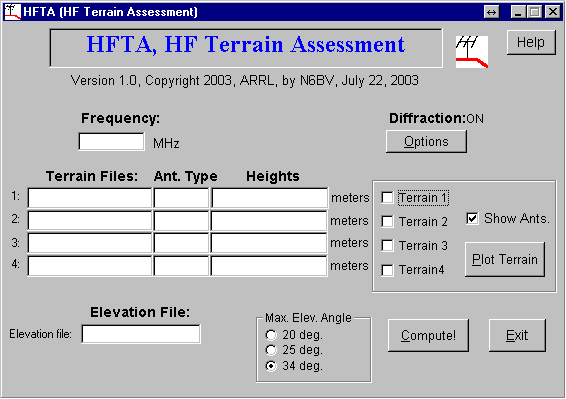The image size is (566, 399).
Task: Click Terrain Files field for row 1
Action: [90, 198]
